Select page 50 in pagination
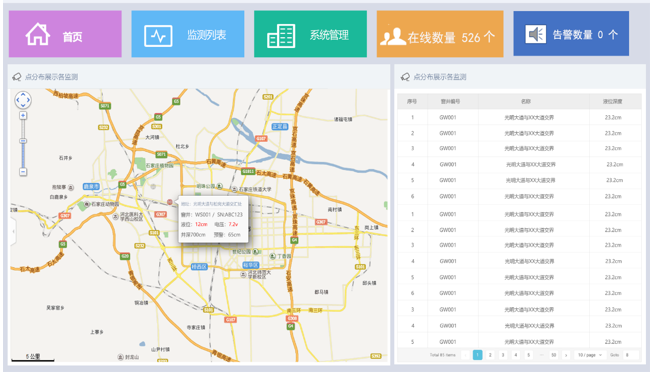The width and height of the screenshot is (651, 375). pos(553,355)
